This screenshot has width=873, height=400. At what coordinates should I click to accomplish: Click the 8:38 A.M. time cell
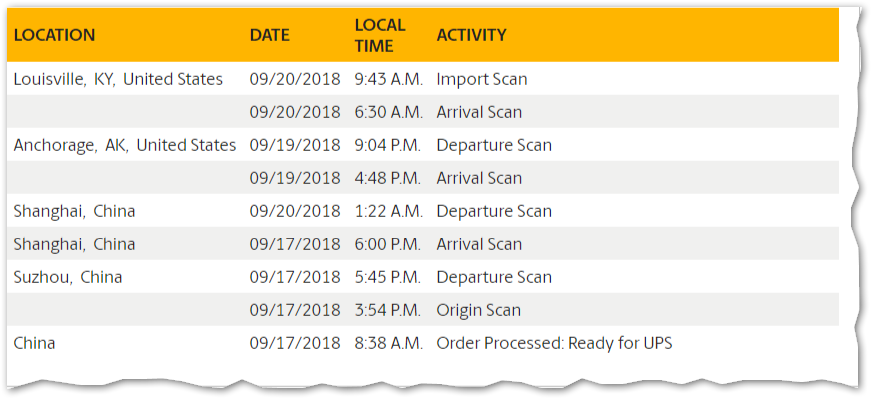click(x=389, y=343)
